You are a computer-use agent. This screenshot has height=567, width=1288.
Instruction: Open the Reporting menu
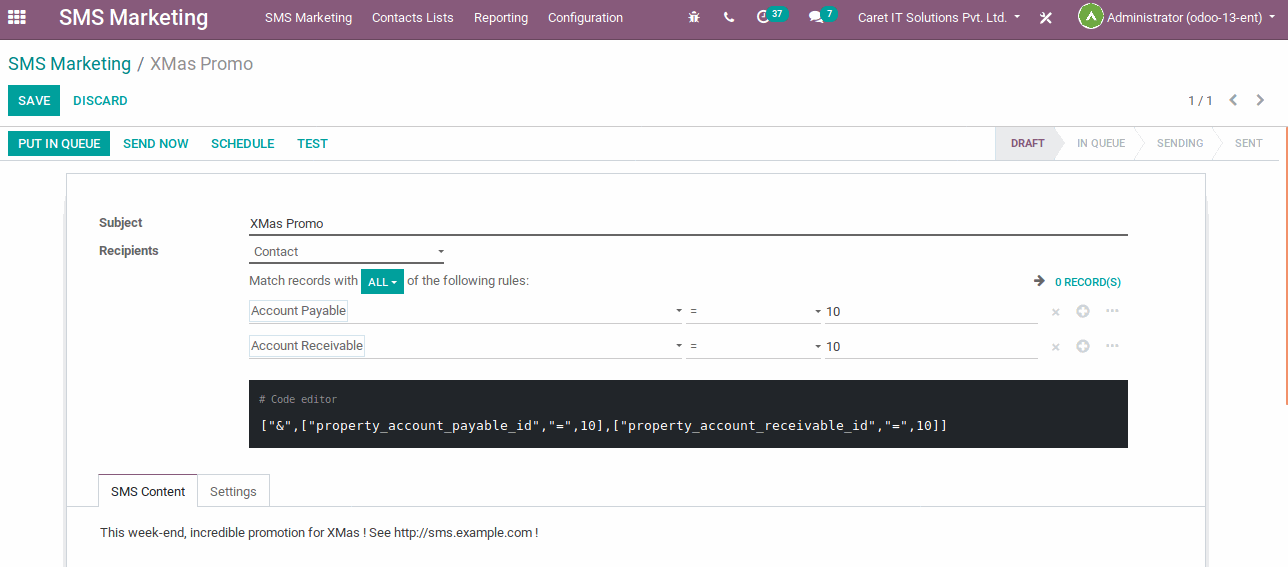(x=501, y=17)
